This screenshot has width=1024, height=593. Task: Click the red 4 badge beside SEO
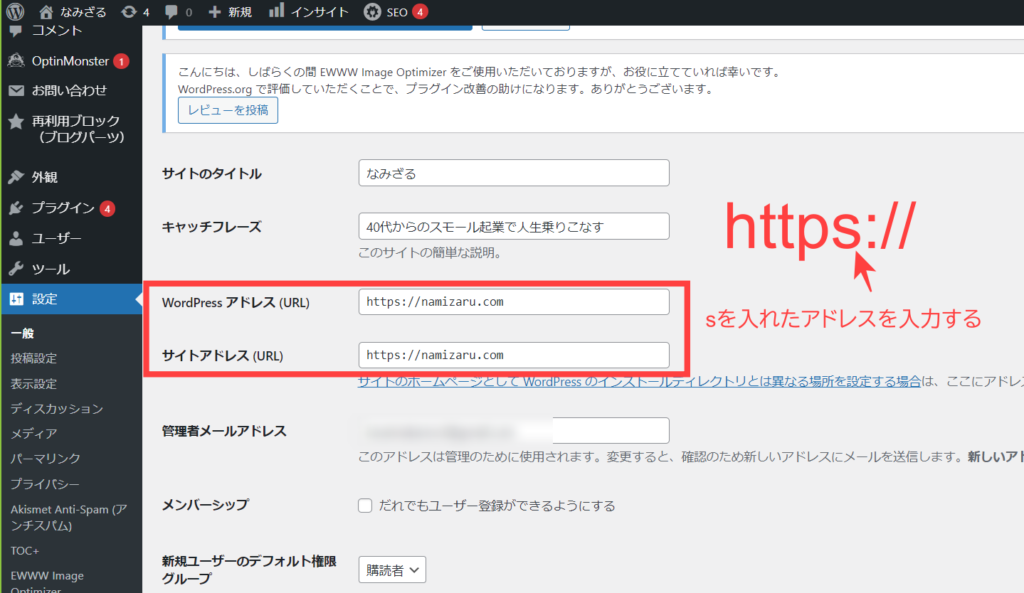pos(421,12)
